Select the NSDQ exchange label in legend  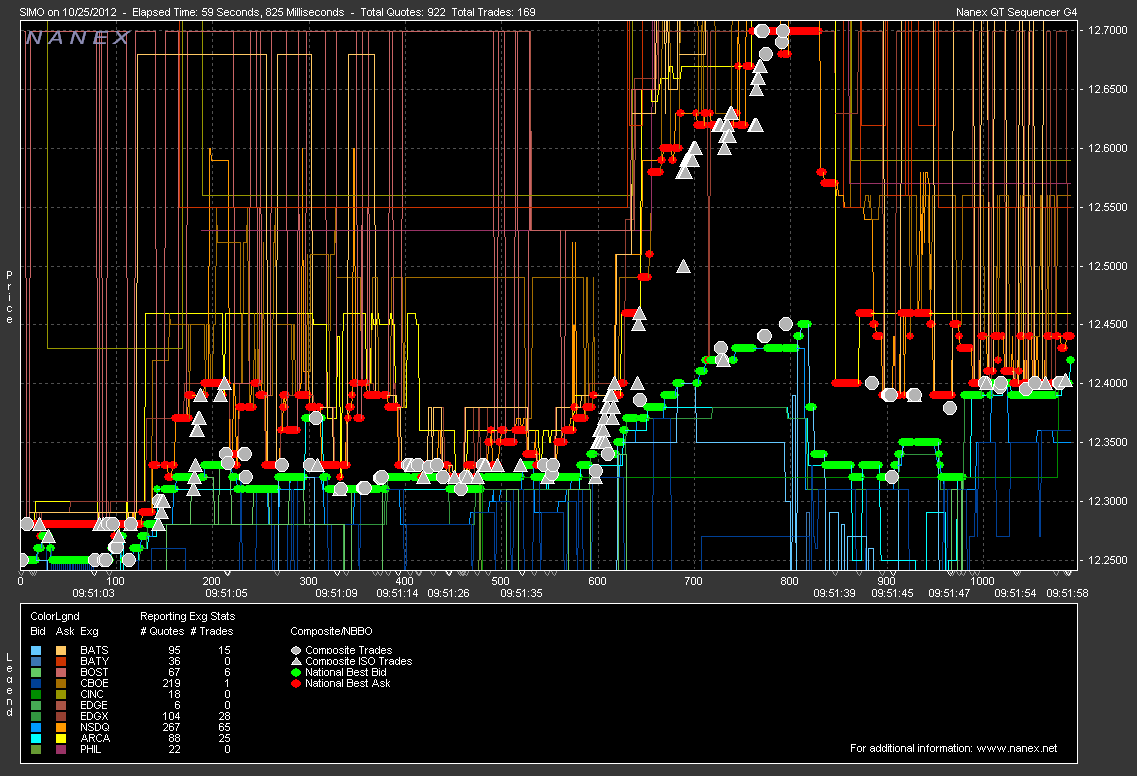[x=96, y=727]
